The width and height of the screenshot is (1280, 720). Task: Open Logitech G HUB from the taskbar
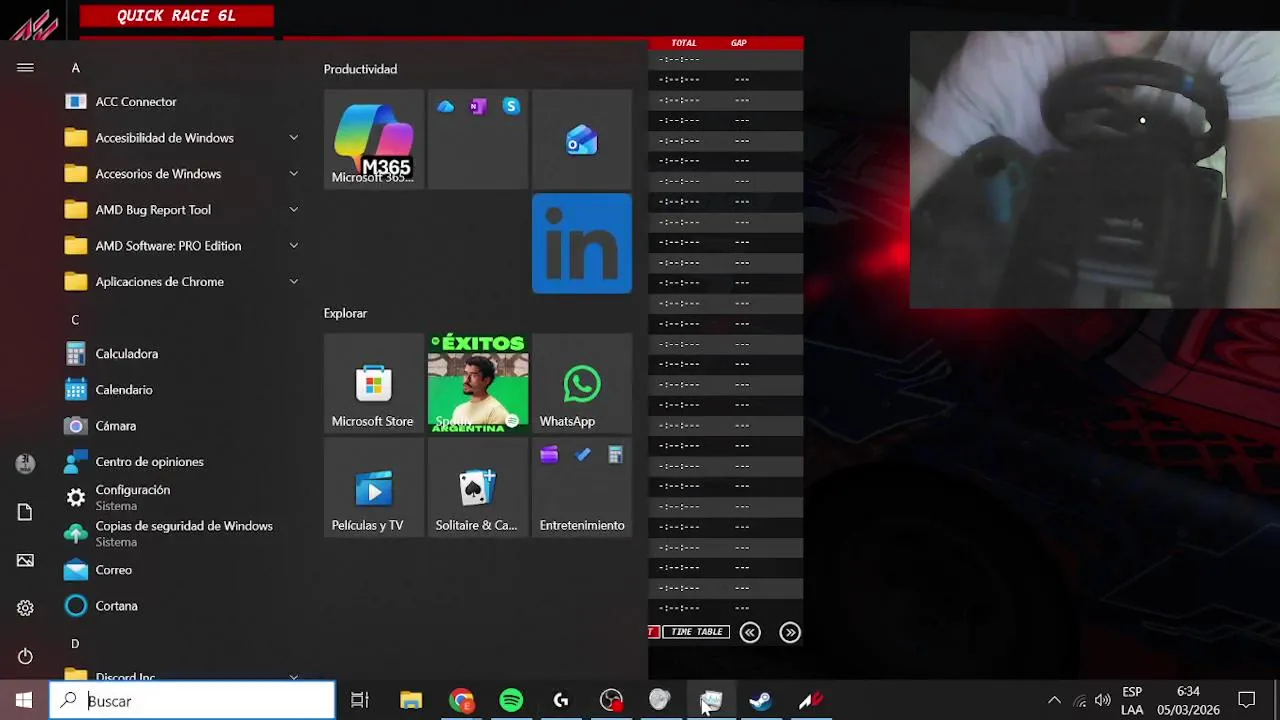(561, 700)
